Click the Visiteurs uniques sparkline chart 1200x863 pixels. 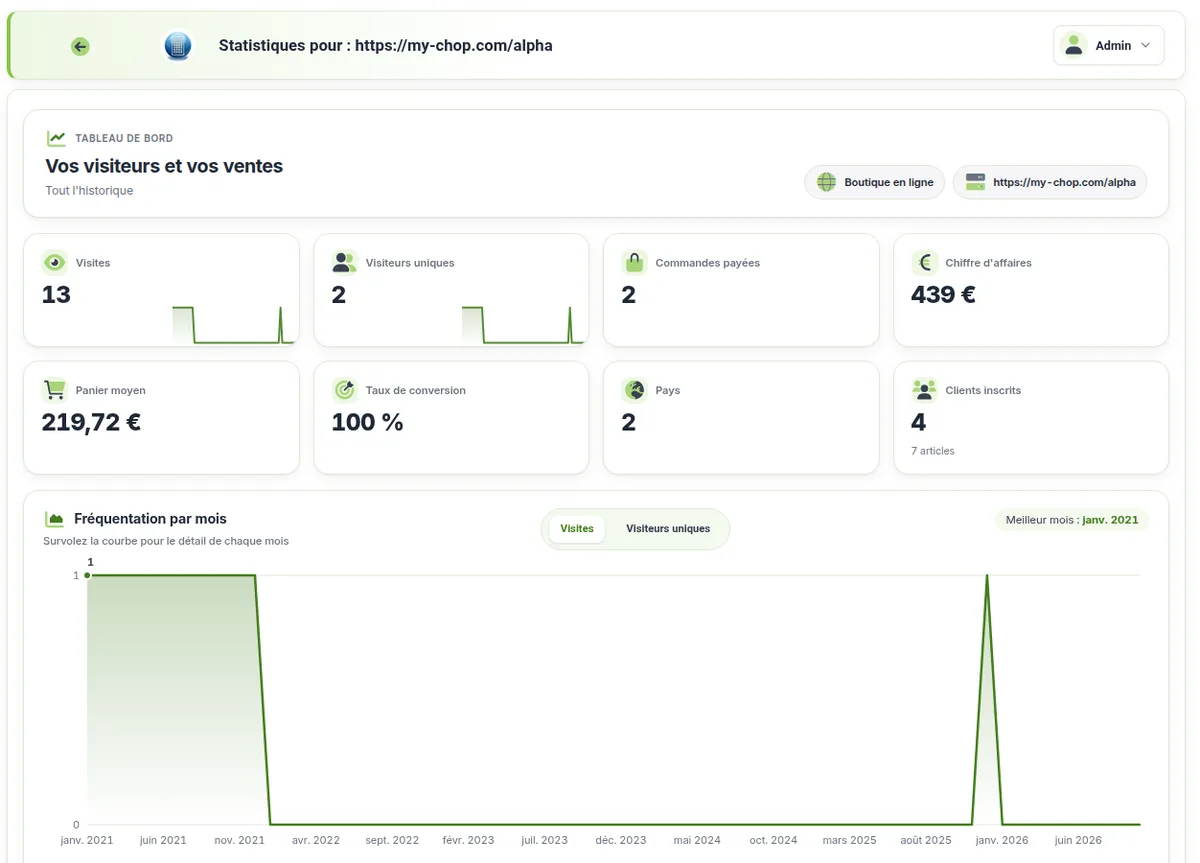[523, 325]
